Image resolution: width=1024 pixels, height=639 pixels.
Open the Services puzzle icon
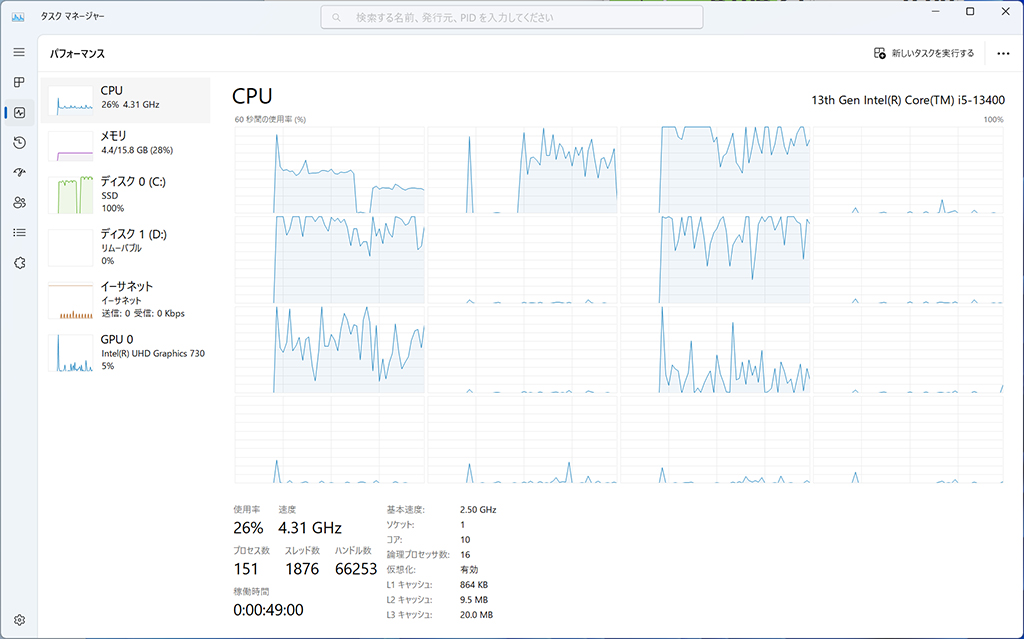[x=19, y=263]
